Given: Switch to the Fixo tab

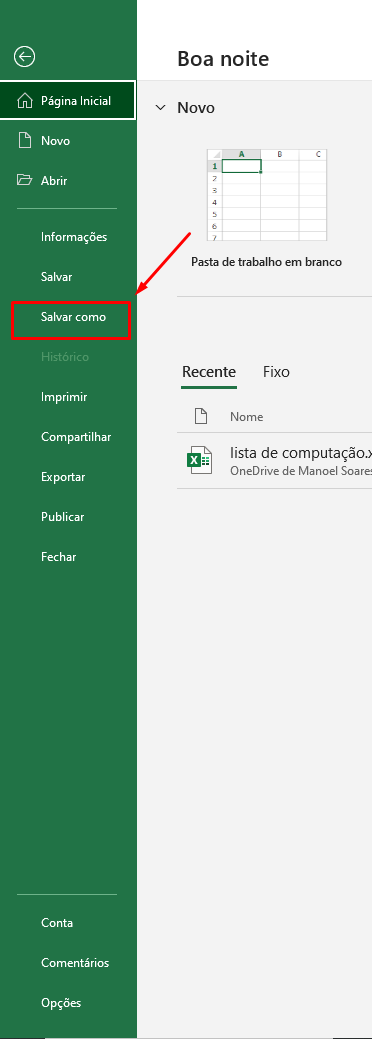Looking at the screenshot, I should coord(276,372).
